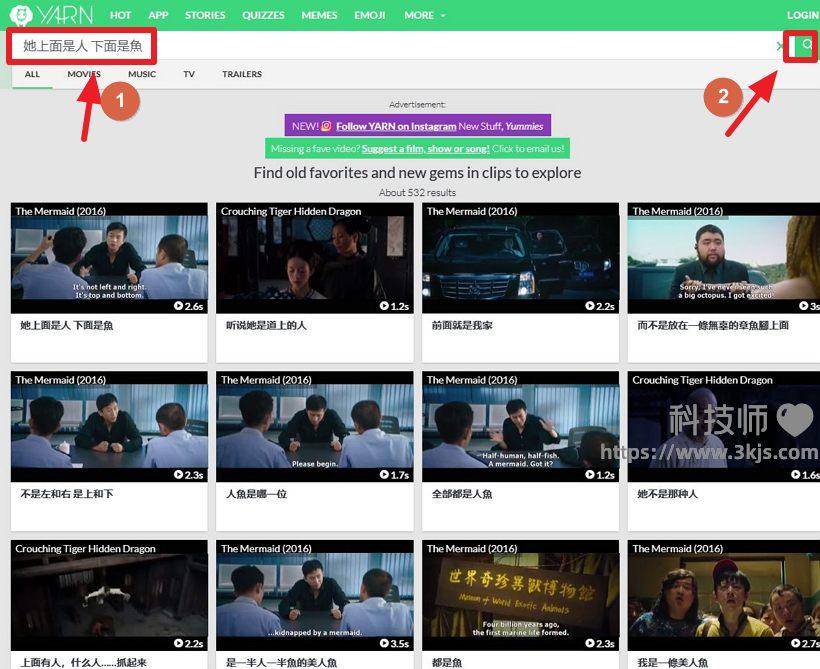Click caption text '都是魚'
The image size is (820, 669).
click(447, 663)
